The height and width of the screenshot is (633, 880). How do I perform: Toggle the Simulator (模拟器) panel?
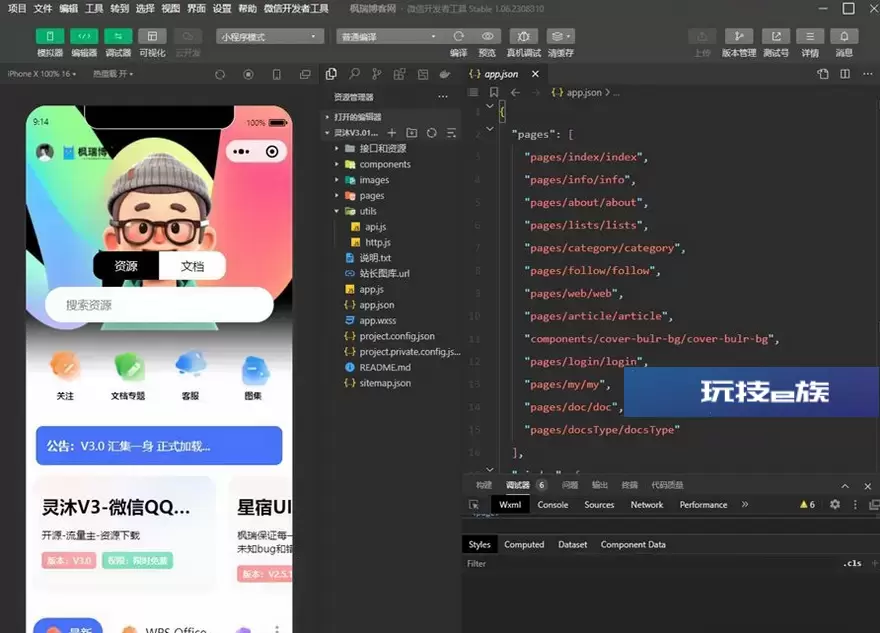click(x=50, y=36)
